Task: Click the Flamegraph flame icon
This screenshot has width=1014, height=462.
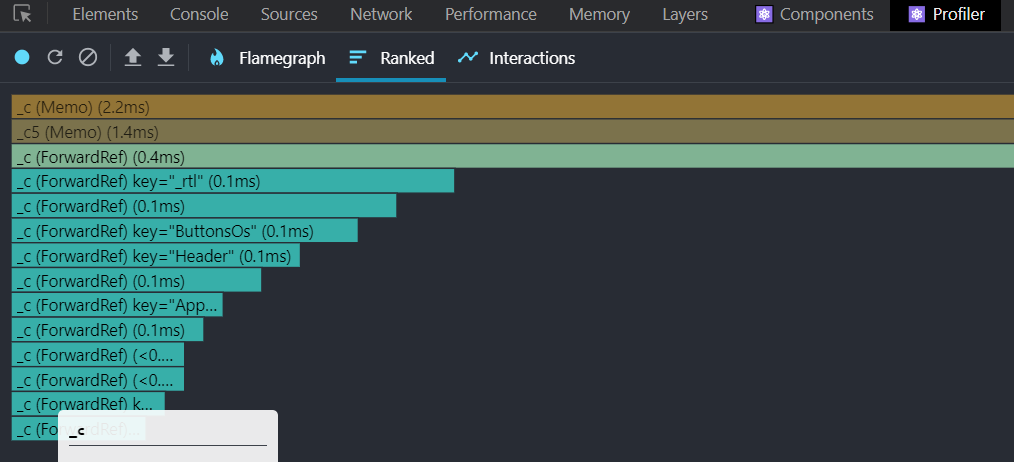Action: click(x=217, y=58)
